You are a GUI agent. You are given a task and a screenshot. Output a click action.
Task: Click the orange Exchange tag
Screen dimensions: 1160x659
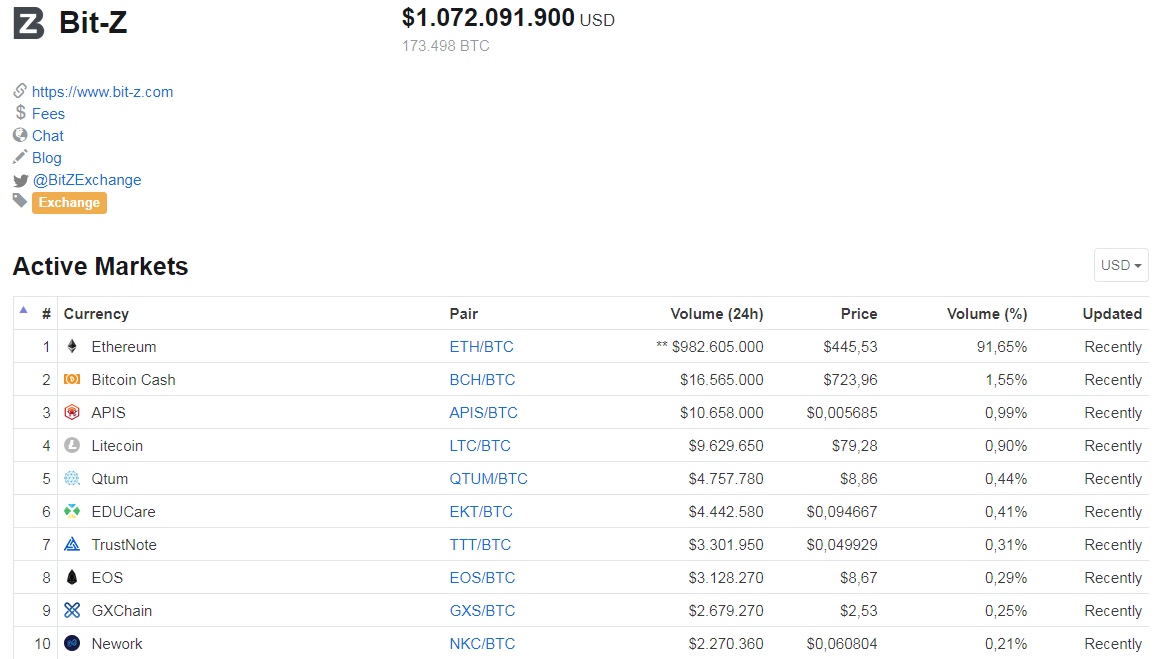coord(69,203)
